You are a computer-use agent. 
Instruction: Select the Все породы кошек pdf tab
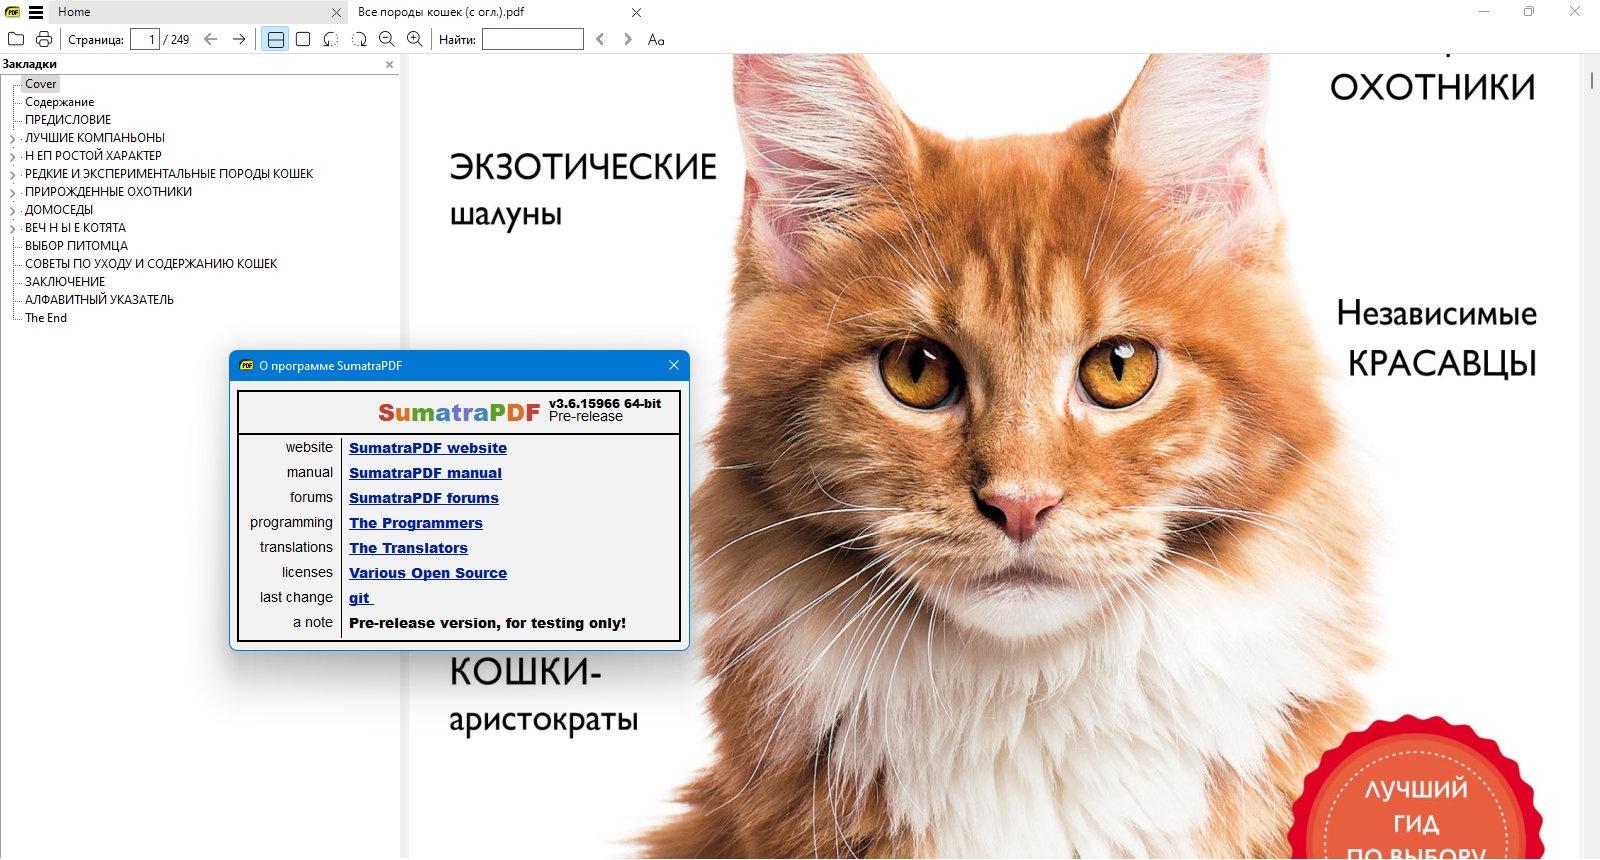(441, 12)
